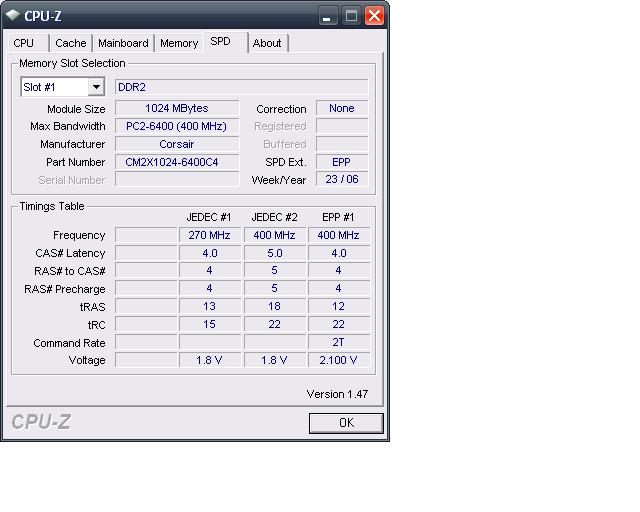Click the DDR2 memory type field
Screen dimensions: 640x512
click(x=242, y=87)
